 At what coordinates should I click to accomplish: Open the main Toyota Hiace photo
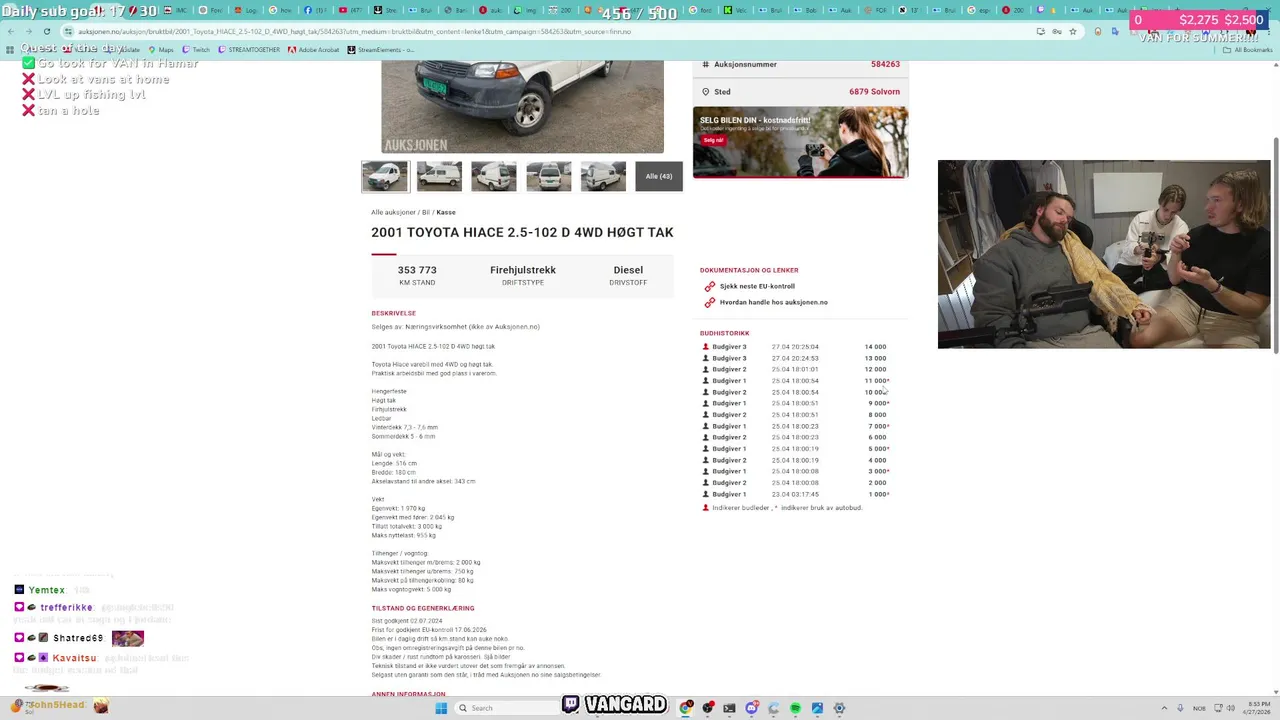522,106
